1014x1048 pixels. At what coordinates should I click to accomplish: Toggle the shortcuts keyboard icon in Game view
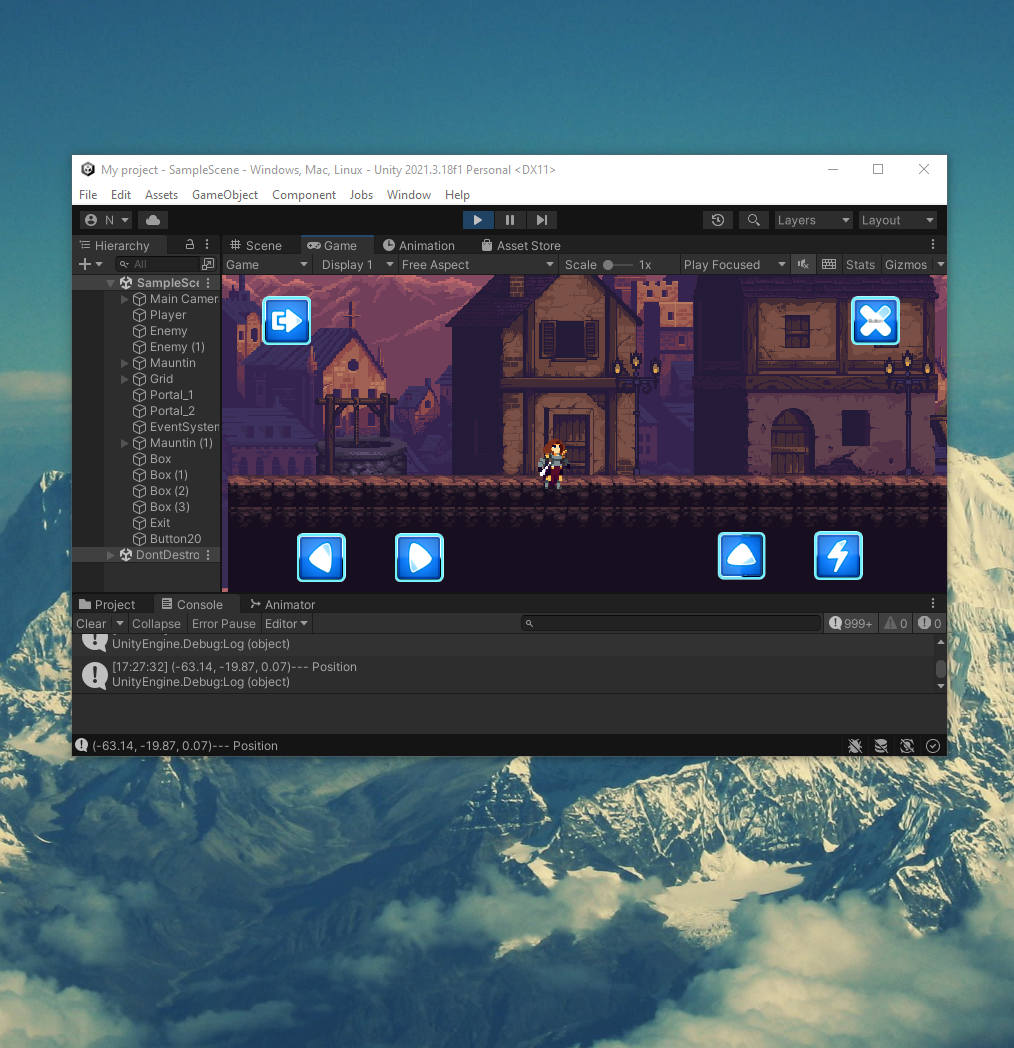[829, 265]
